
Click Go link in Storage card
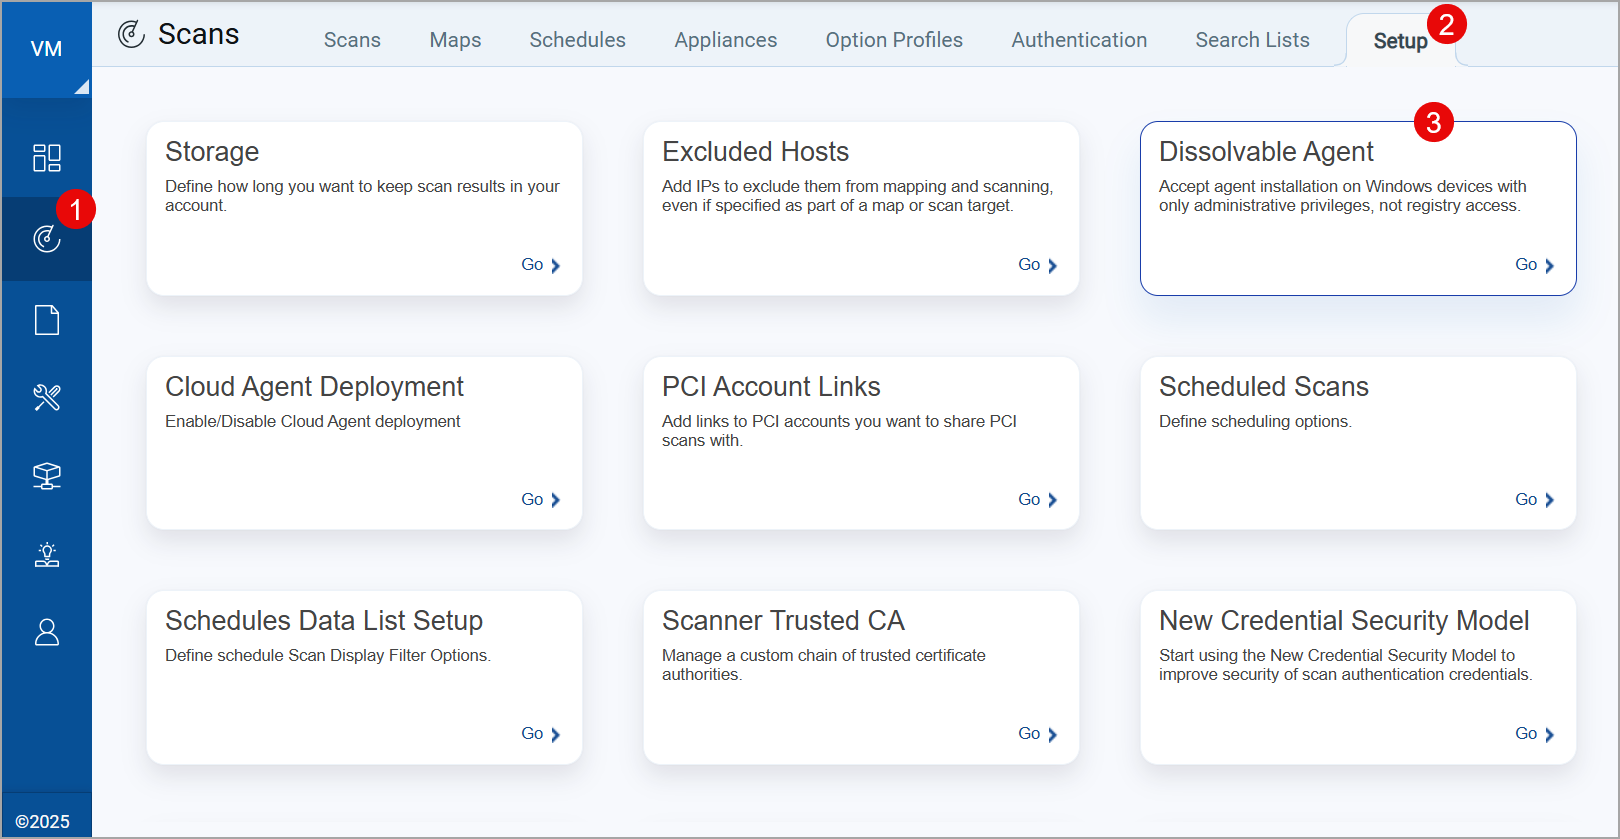click(x=540, y=265)
